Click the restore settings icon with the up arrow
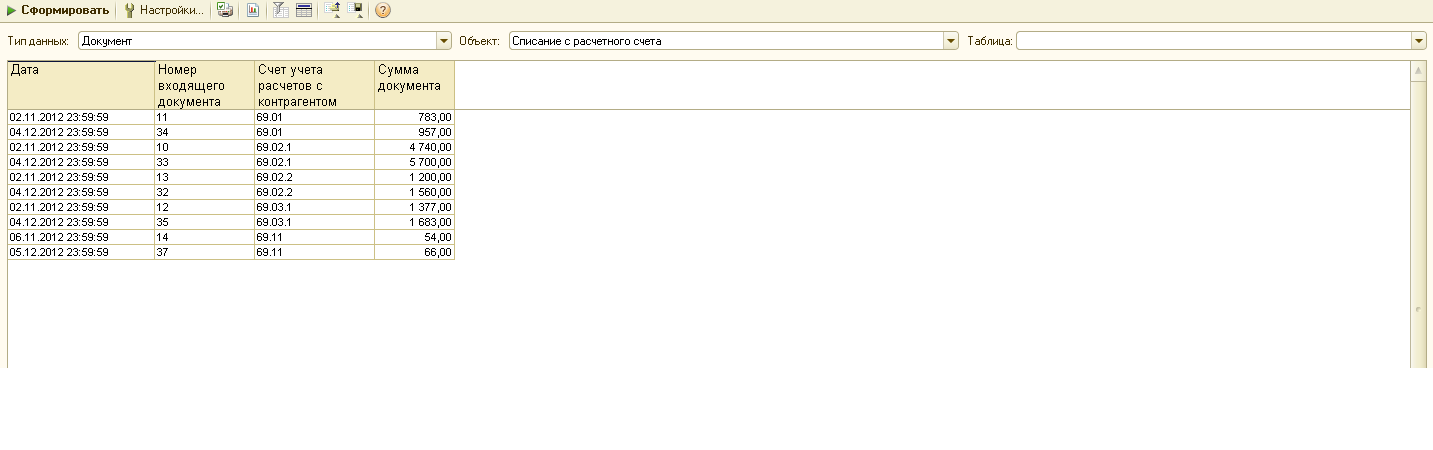 coord(332,10)
